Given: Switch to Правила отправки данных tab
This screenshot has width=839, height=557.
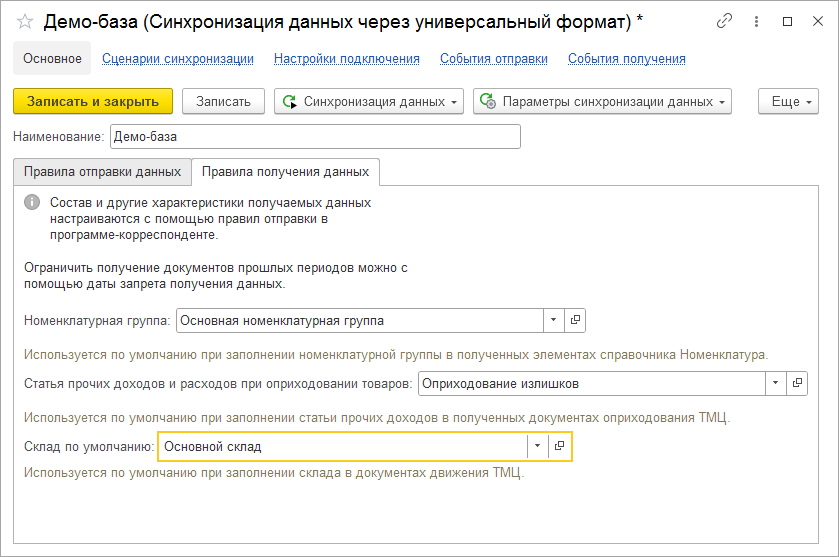Looking at the screenshot, I should coord(102,172).
